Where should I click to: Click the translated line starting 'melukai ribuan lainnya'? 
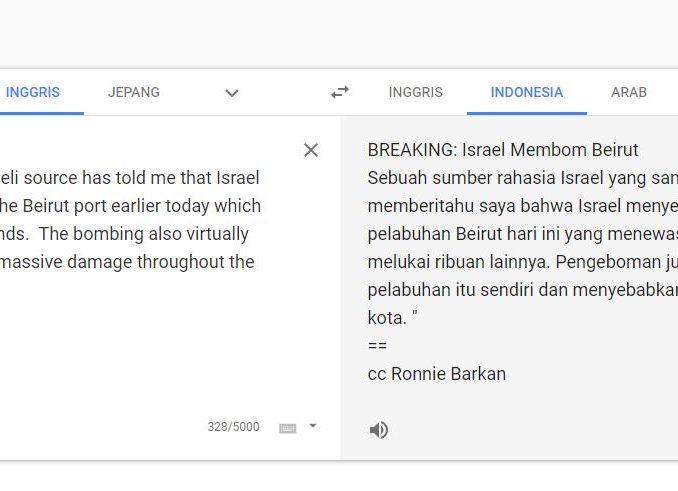pos(523,262)
